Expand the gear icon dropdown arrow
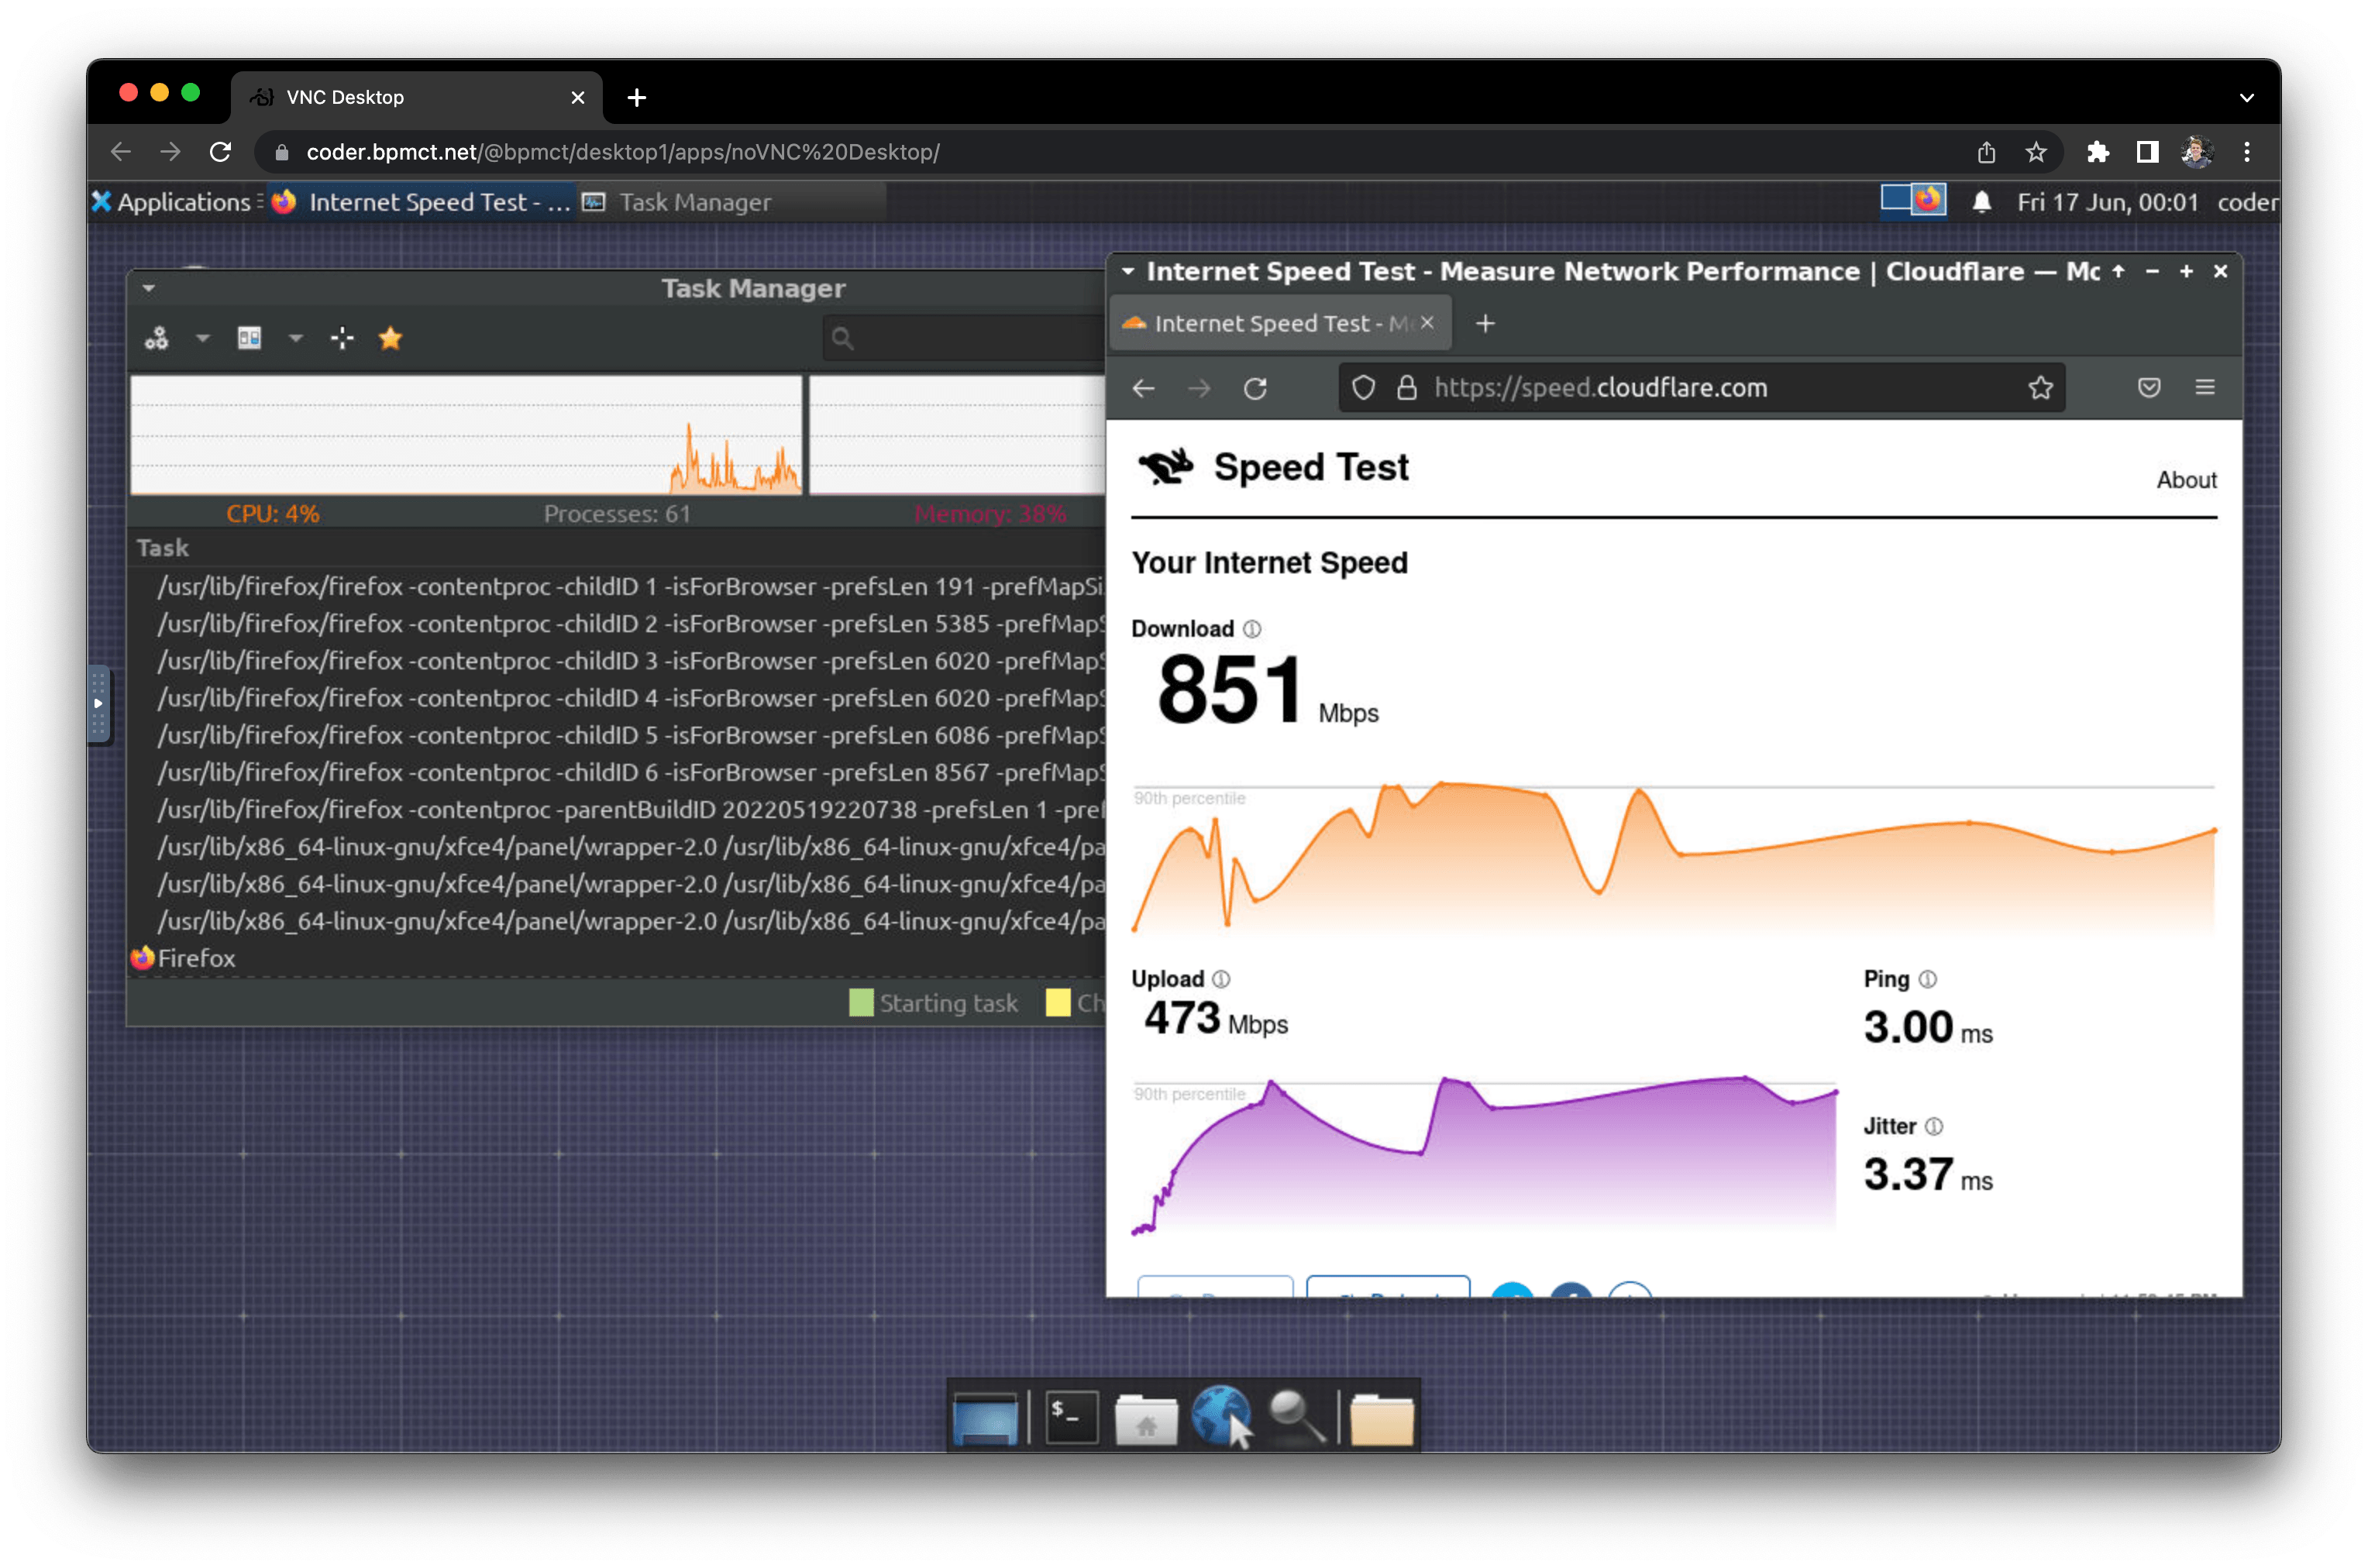The height and width of the screenshot is (1568, 2368). 203,338
